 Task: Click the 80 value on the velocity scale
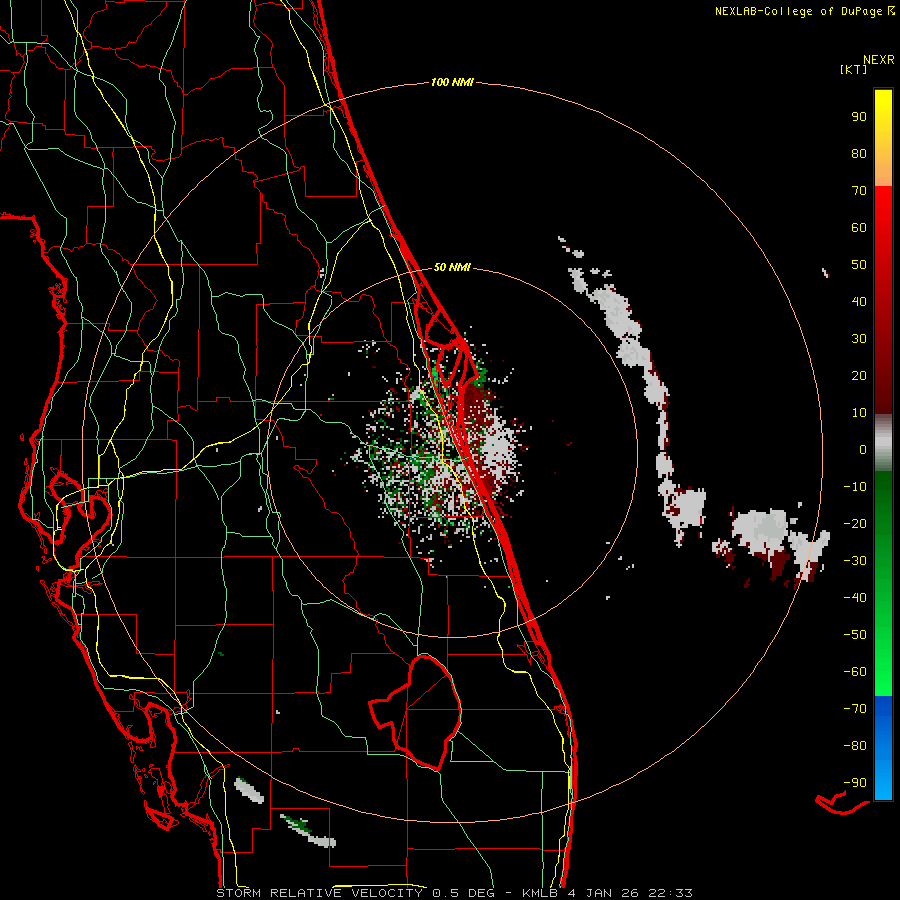pyautogui.click(x=859, y=153)
